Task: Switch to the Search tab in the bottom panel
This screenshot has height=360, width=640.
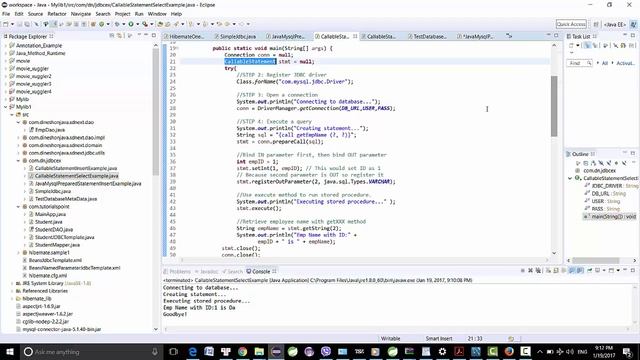Action: click(232, 271)
